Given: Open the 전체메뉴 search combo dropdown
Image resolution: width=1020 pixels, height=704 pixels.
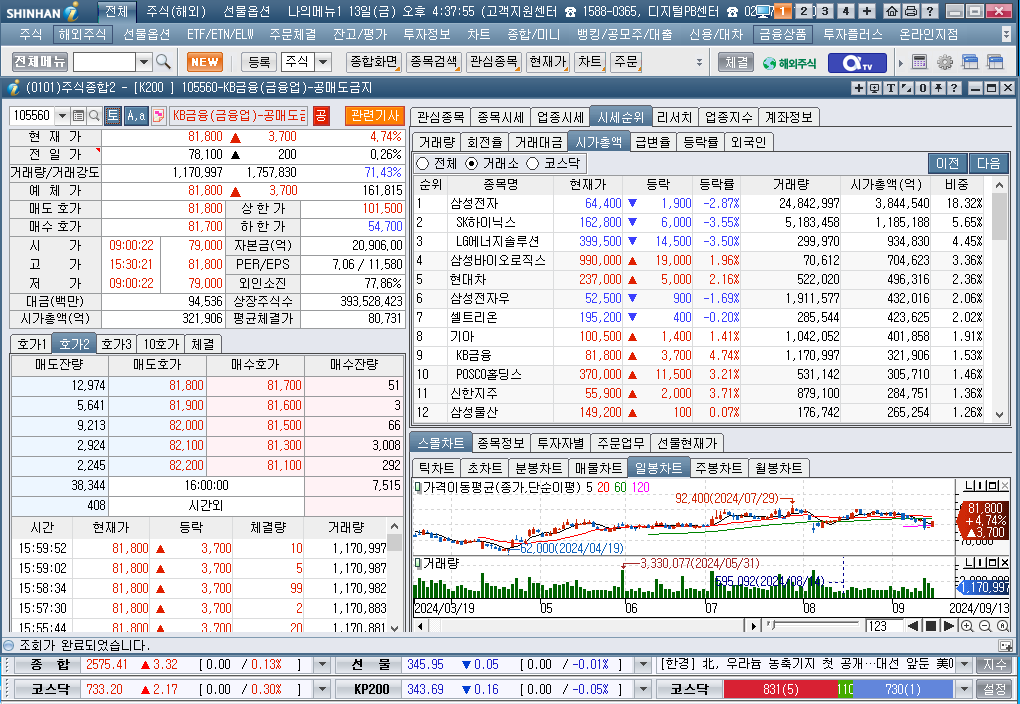Looking at the screenshot, I should (x=144, y=62).
